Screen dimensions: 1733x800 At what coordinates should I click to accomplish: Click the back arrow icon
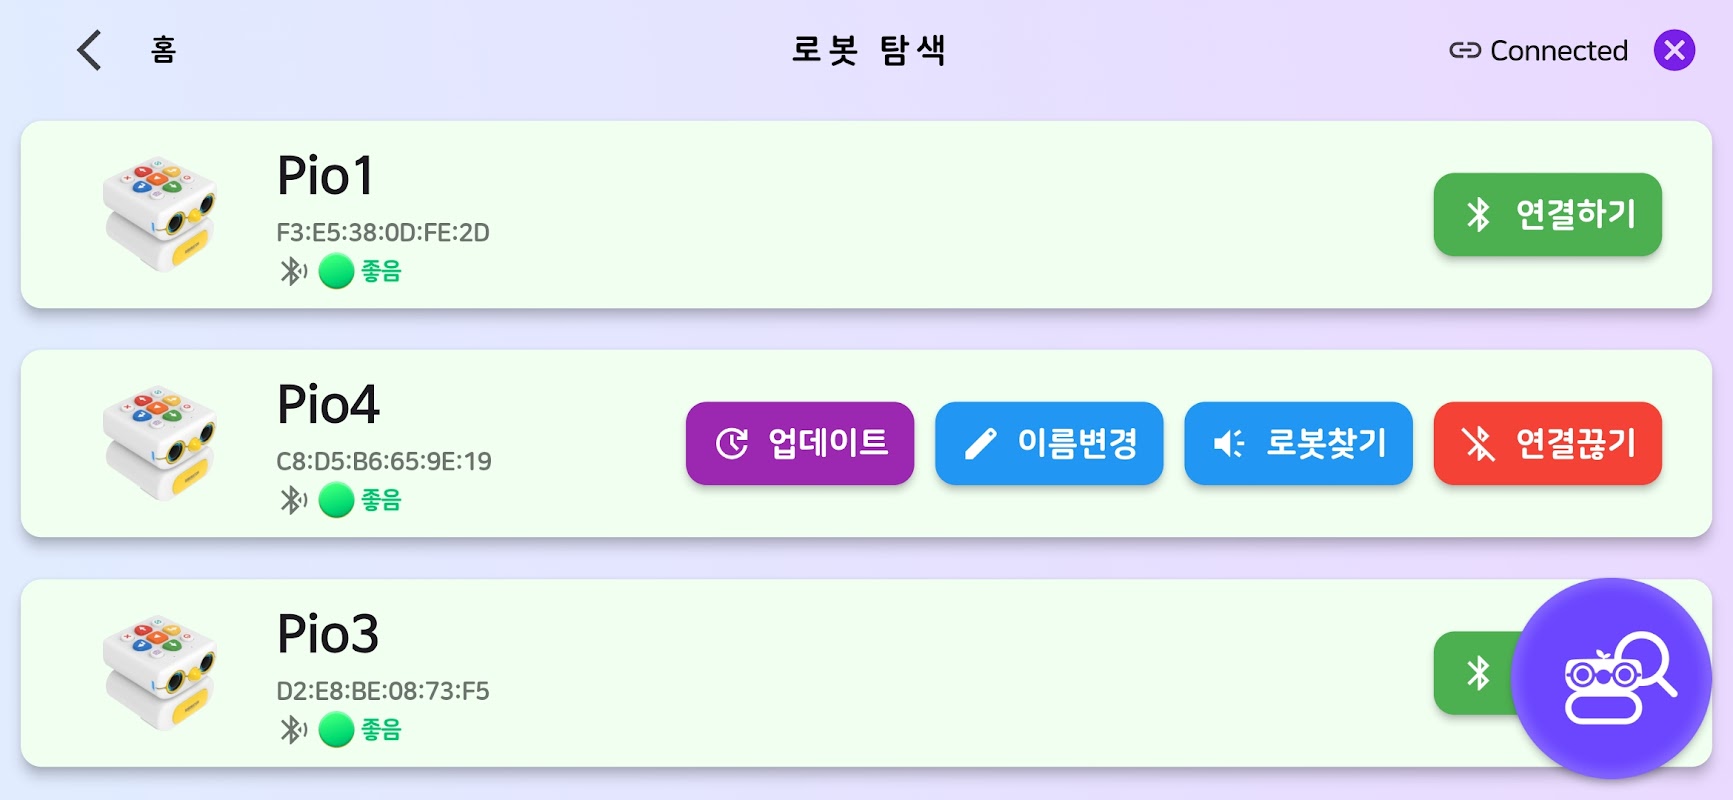(x=90, y=50)
